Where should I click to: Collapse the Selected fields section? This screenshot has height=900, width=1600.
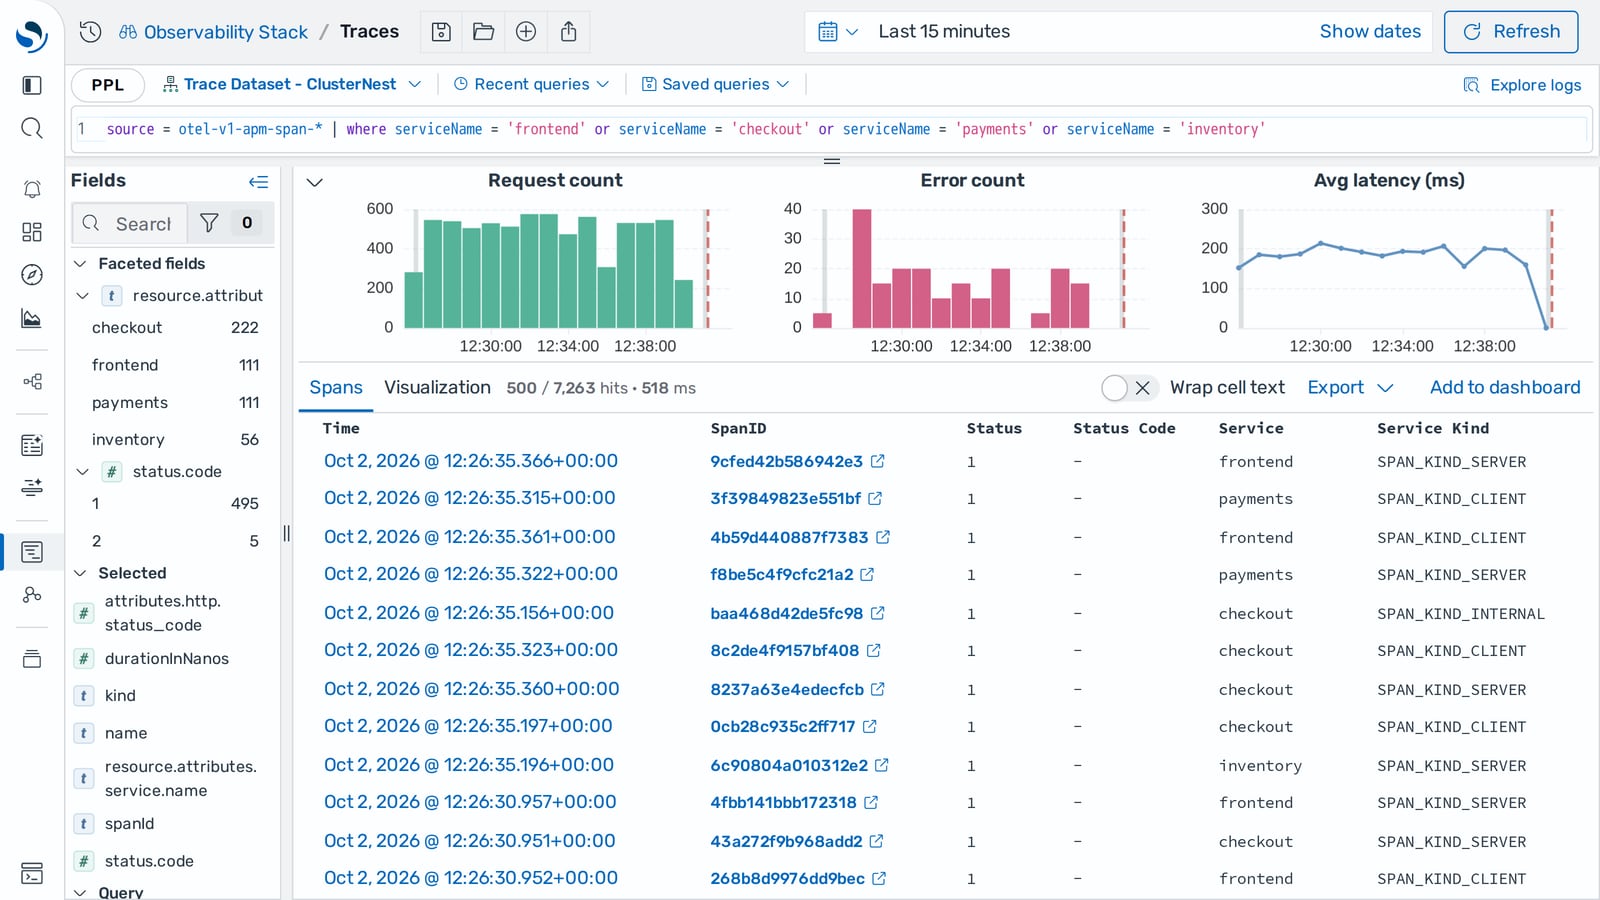[x=81, y=574]
